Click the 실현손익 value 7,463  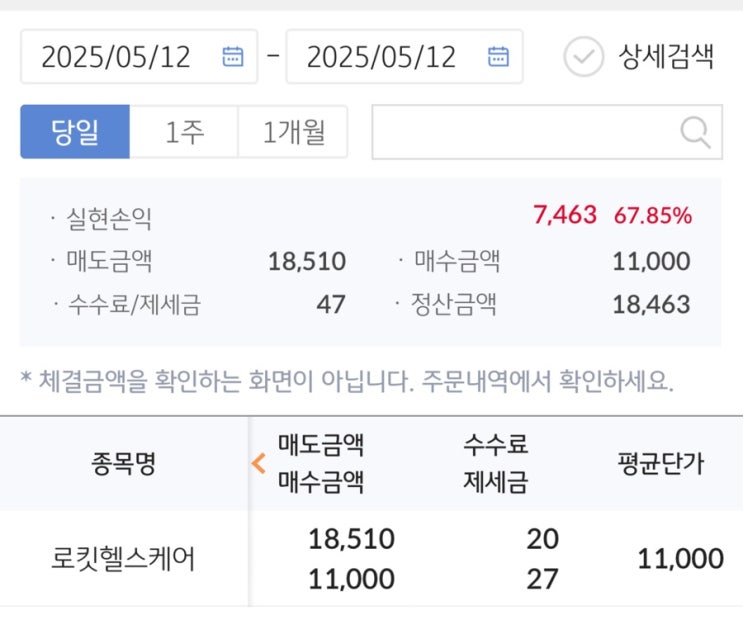point(564,215)
